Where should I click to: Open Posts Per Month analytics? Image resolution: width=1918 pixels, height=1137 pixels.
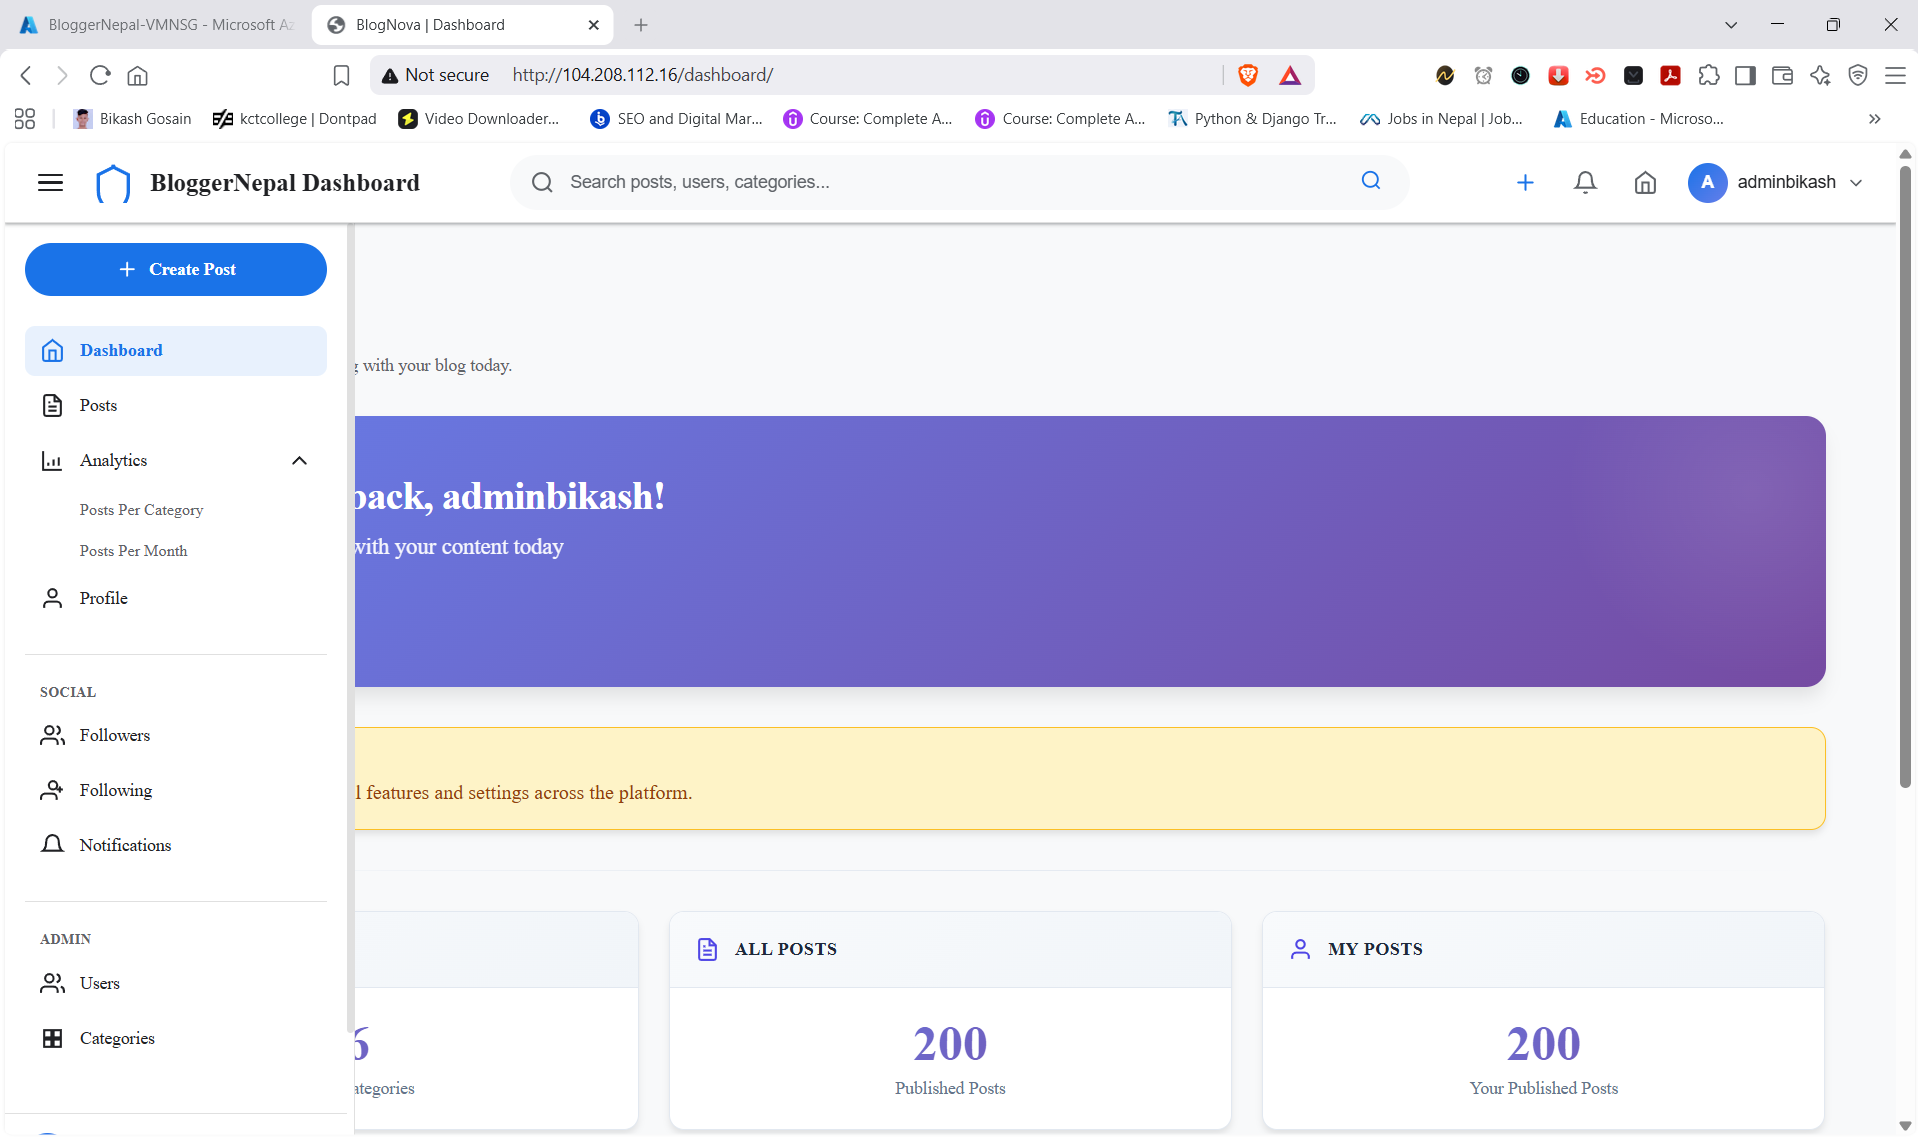[133, 551]
